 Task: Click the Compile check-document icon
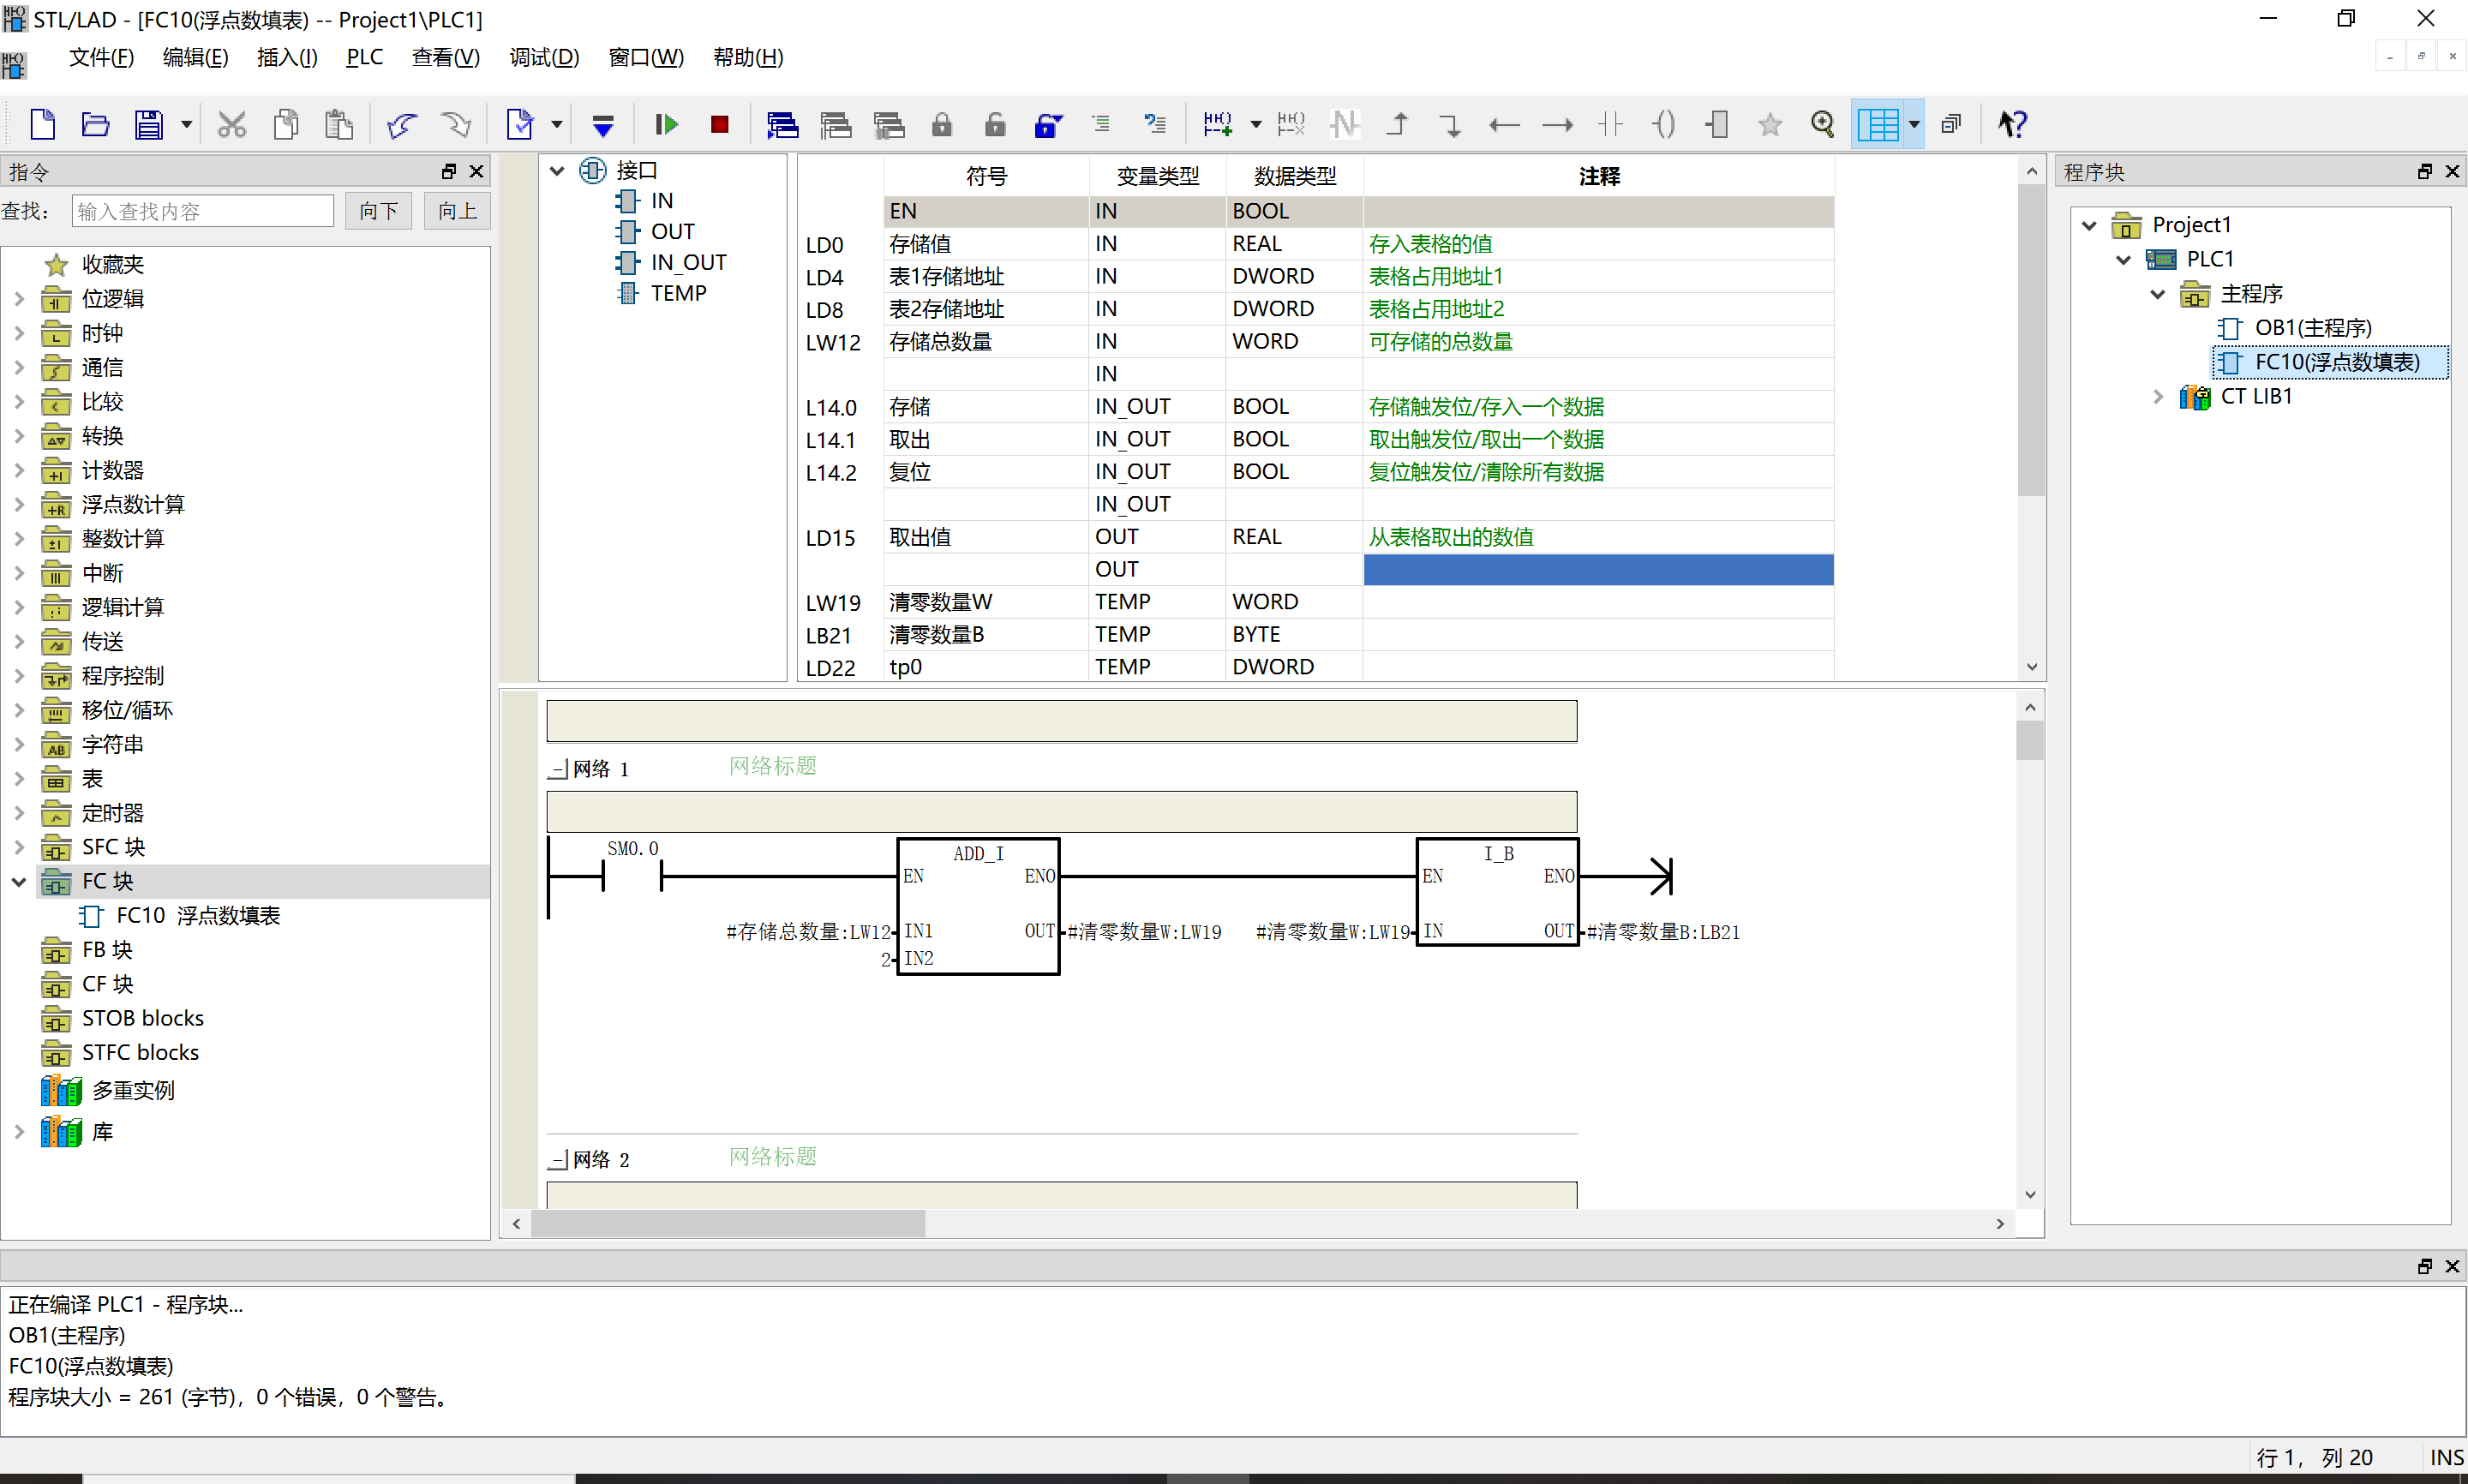click(x=520, y=124)
